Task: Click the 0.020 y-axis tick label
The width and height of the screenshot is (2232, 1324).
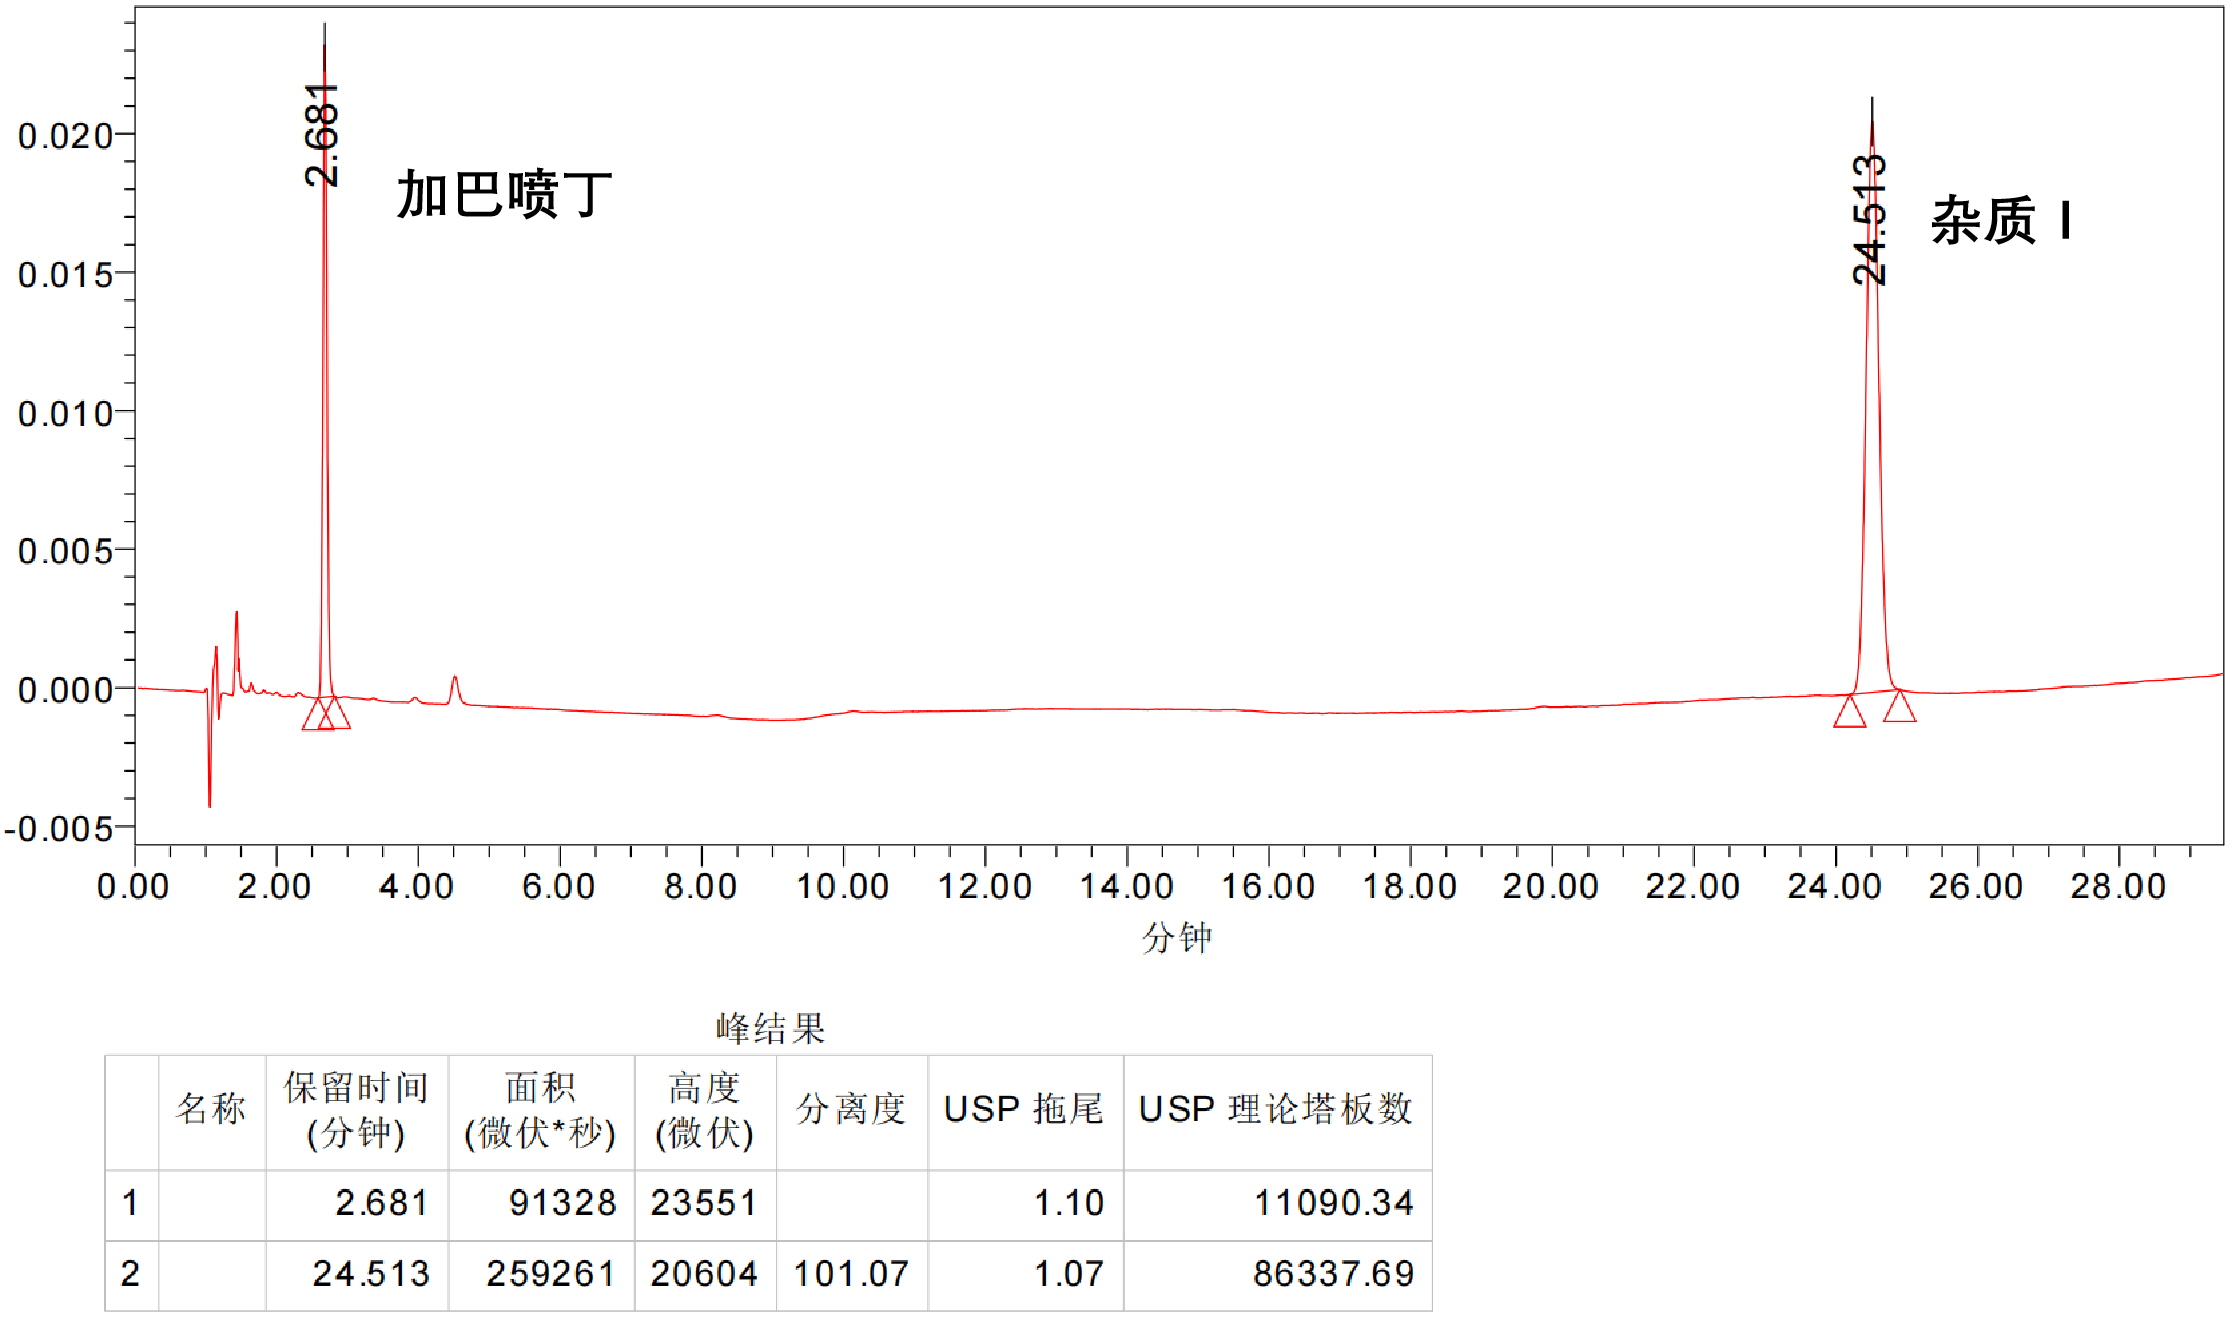Action: tap(65, 136)
